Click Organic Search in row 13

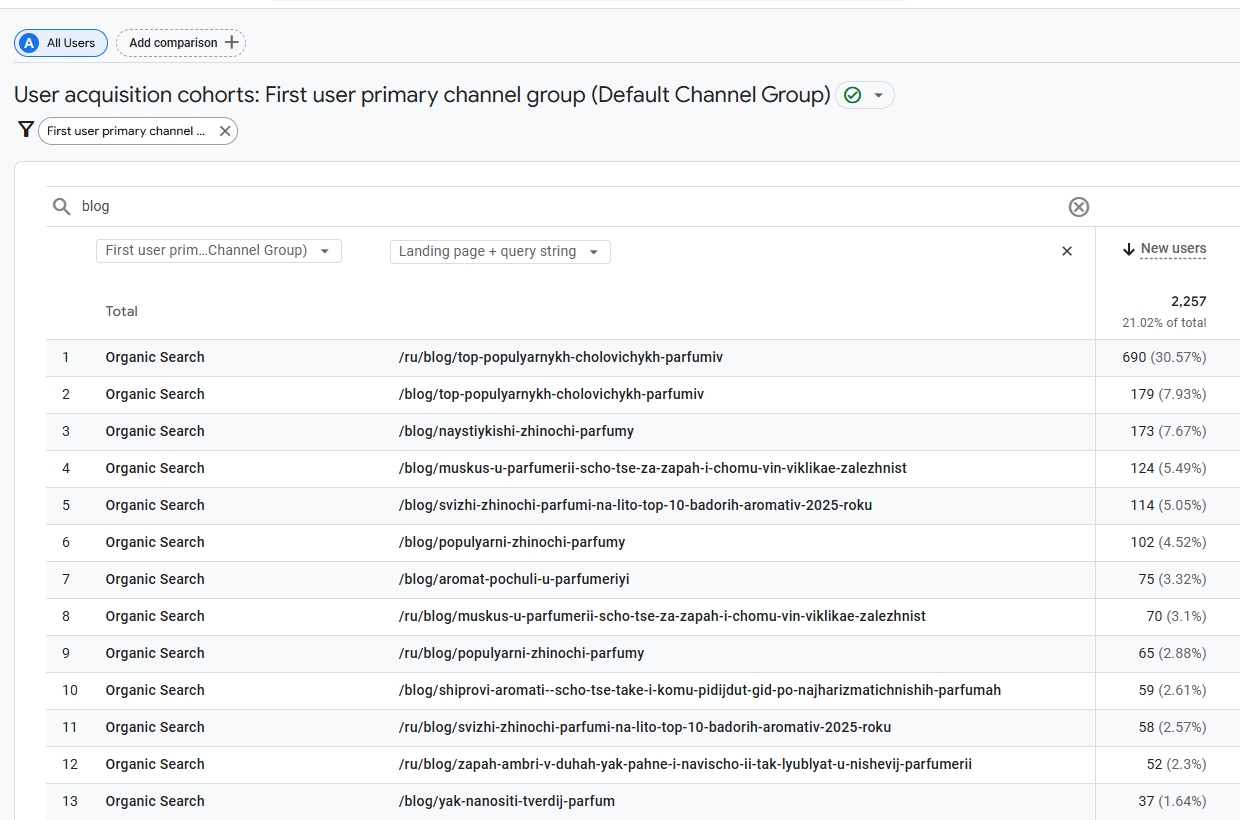[155, 801]
